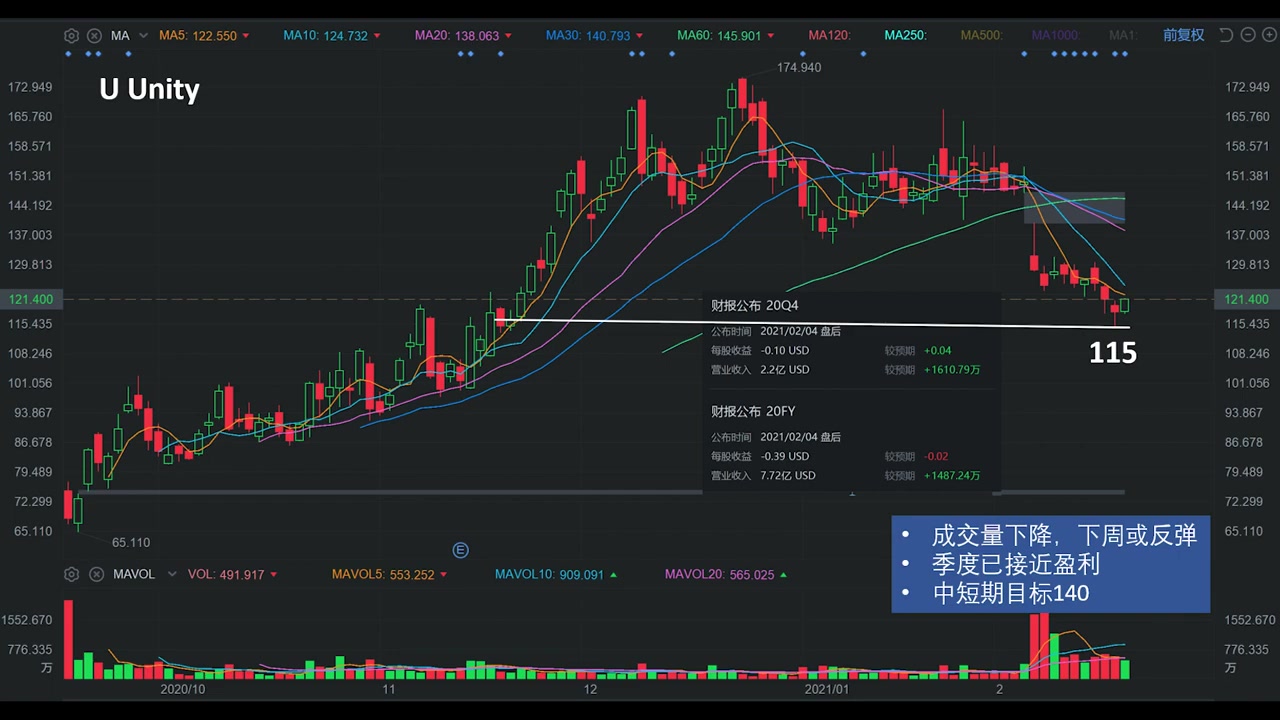Screen dimensions: 1280x720
Task: Click the 财报公布 20FY heading
Action: (x=753, y=411)
